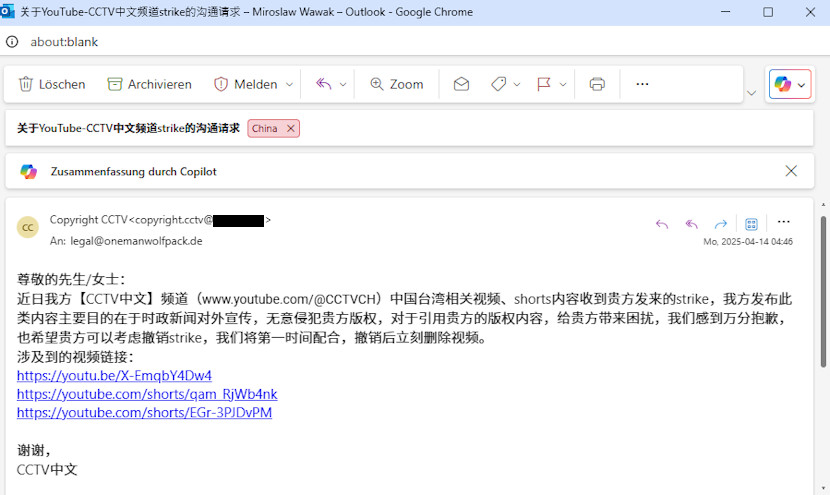Screen dimensions: 830x495
Task: Print the email using printer icon
Action: coord(597,84)
